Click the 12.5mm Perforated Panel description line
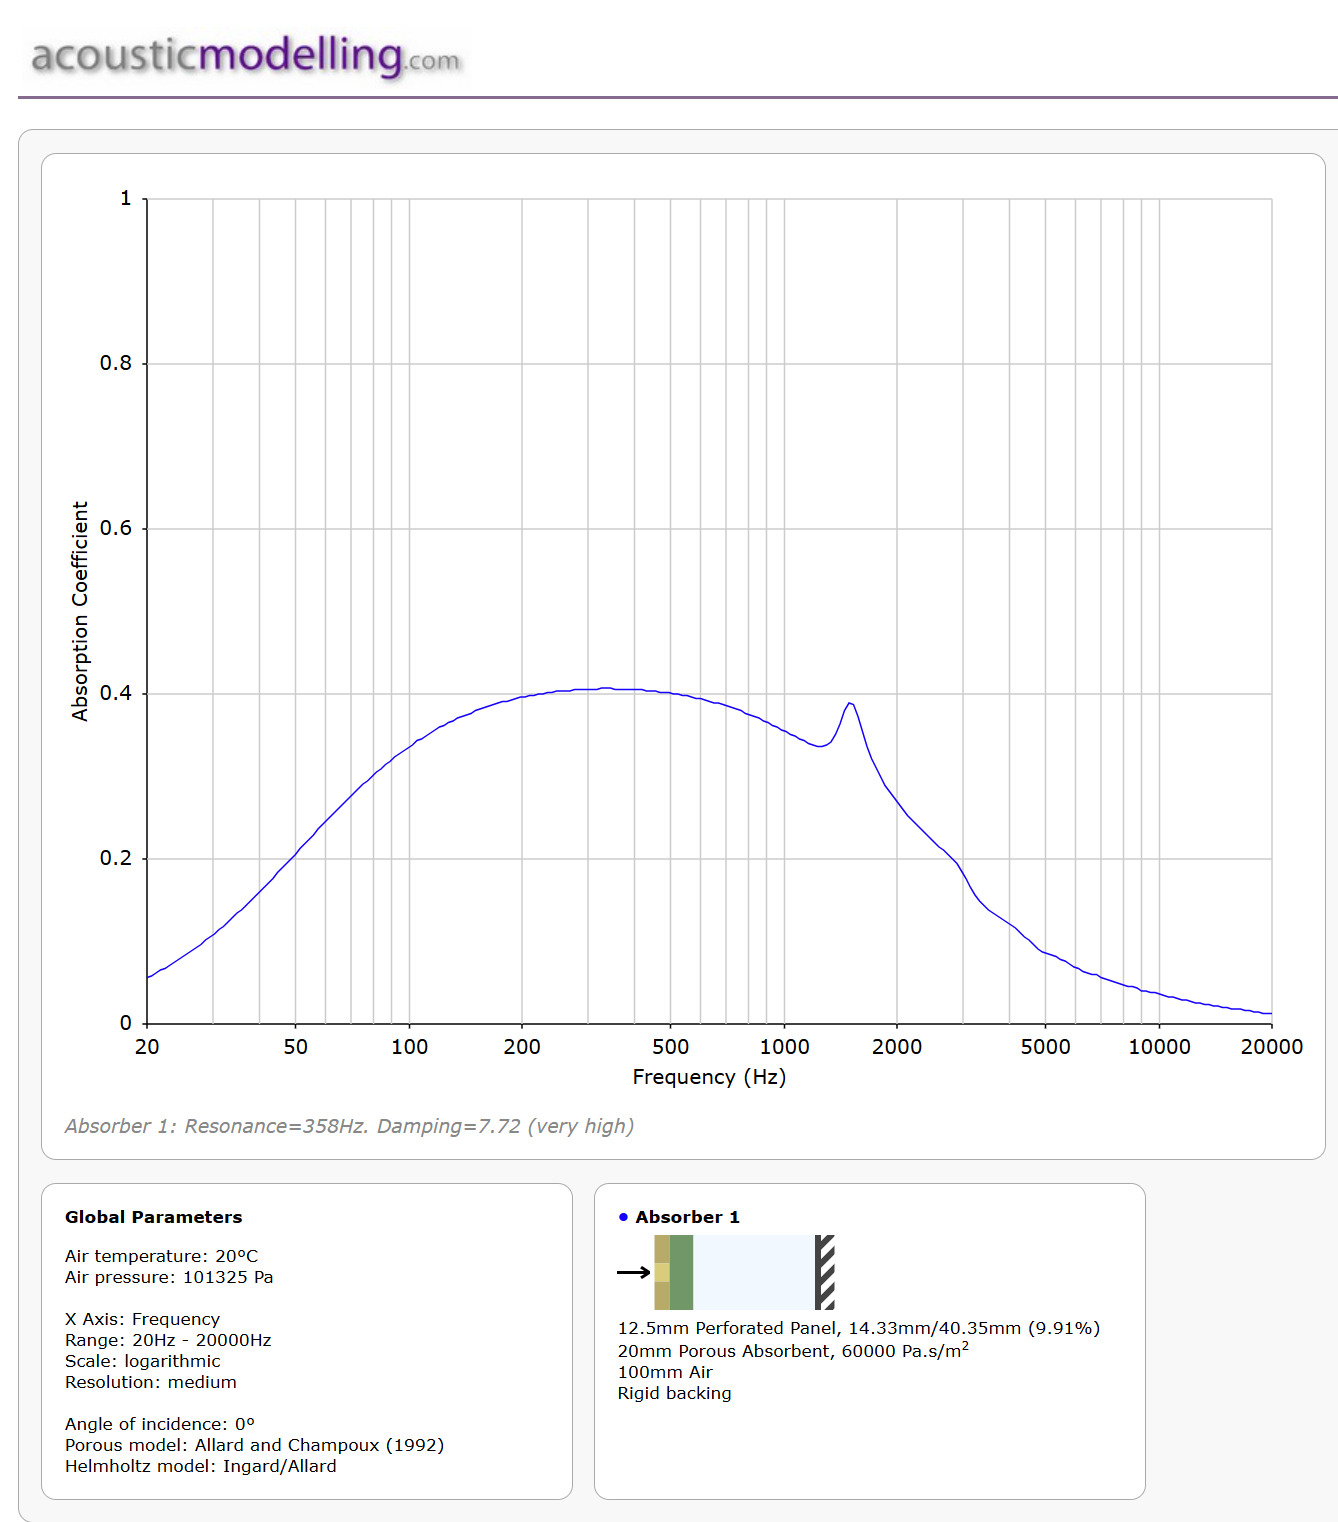 click(x=858, y=1328)
